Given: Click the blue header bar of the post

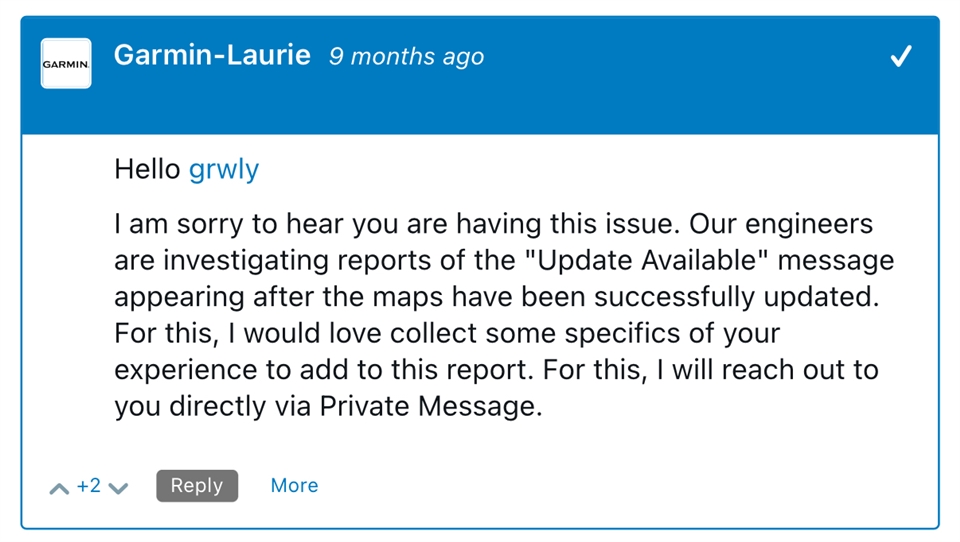Looking at the screenshot, I should [x=480, y=75].
